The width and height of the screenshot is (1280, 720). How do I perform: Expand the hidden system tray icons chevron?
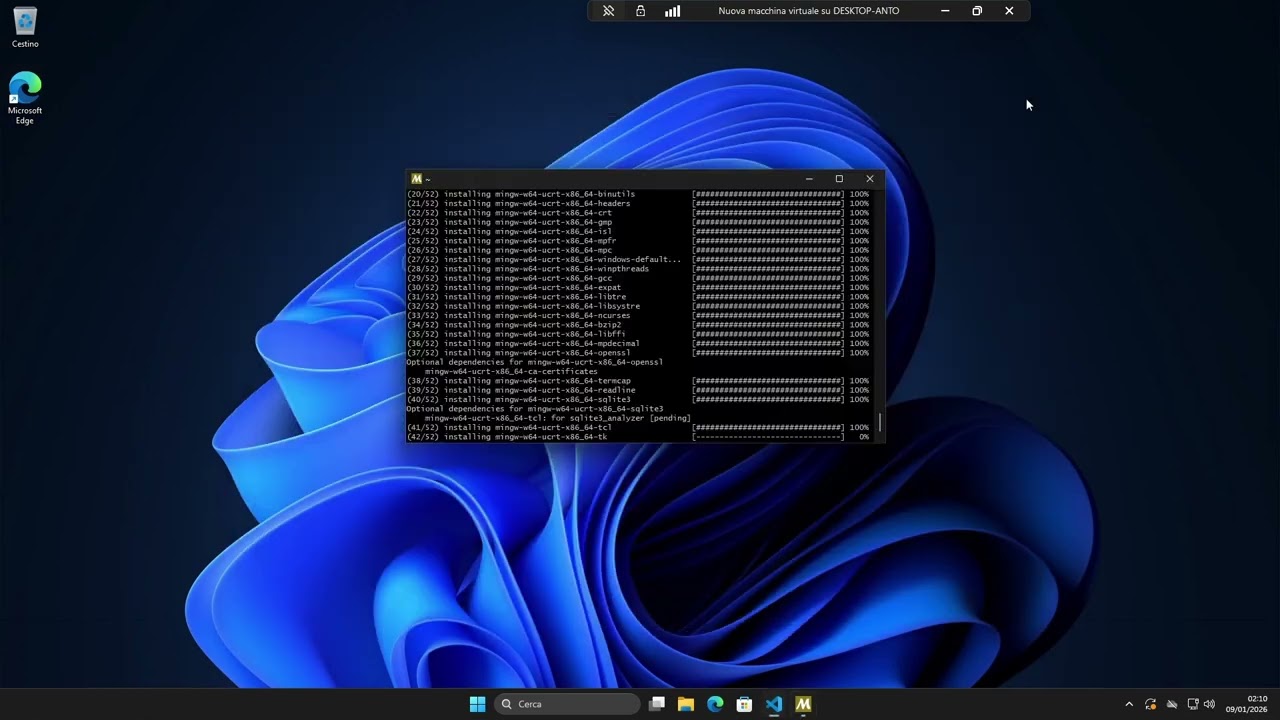click(1129, 704)
